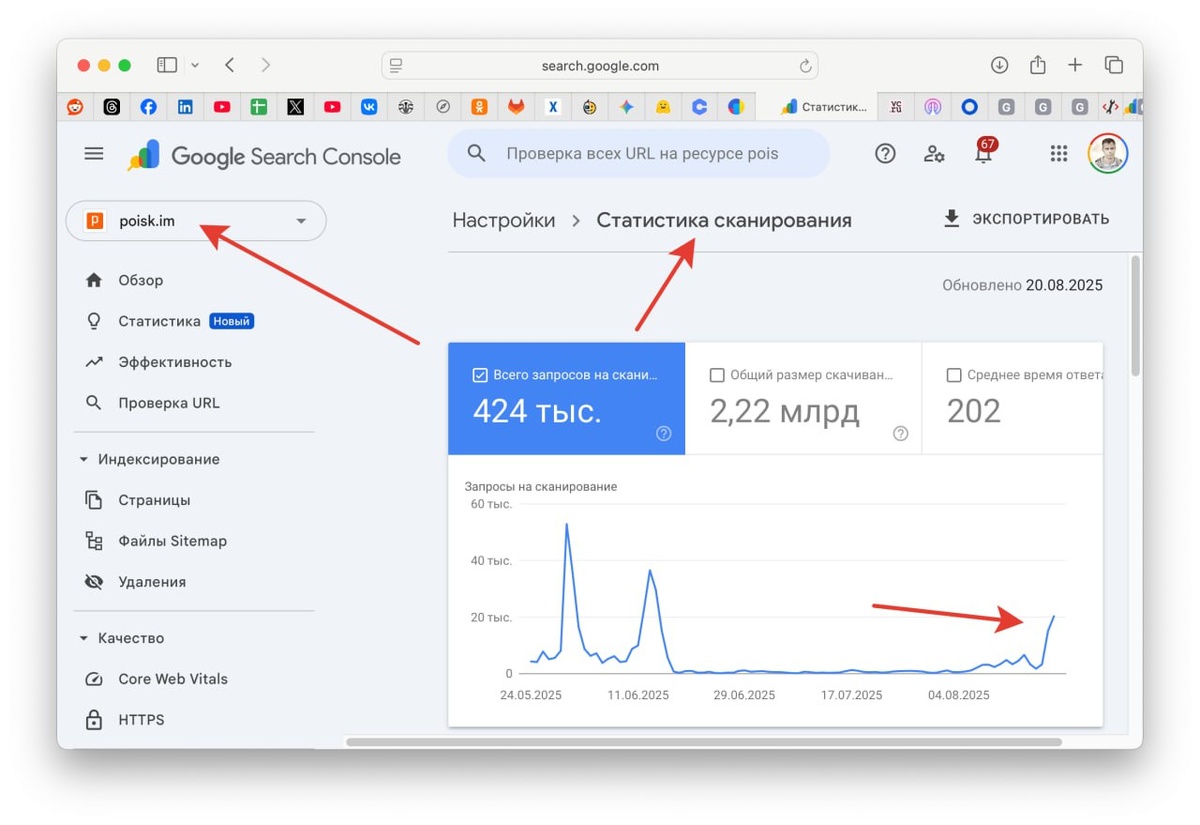Click the ЭКСПОРТИРОВАТЬ button

[x=1026, y=219]
